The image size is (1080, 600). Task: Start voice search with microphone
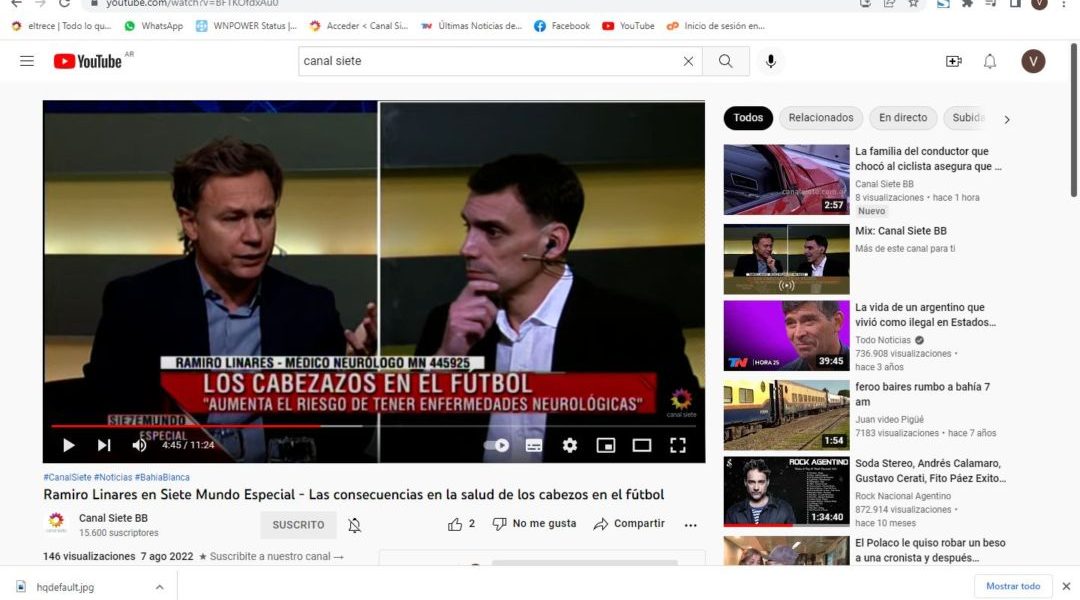[771, 61]
